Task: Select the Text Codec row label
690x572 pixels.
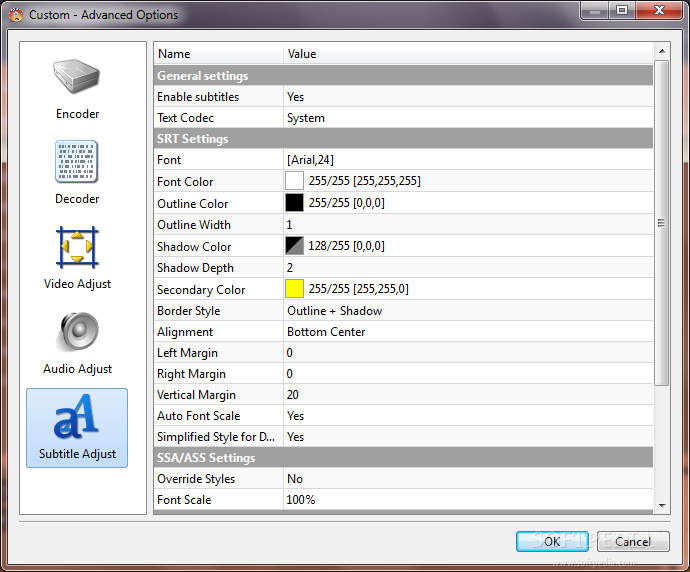Action: [185, 118]
